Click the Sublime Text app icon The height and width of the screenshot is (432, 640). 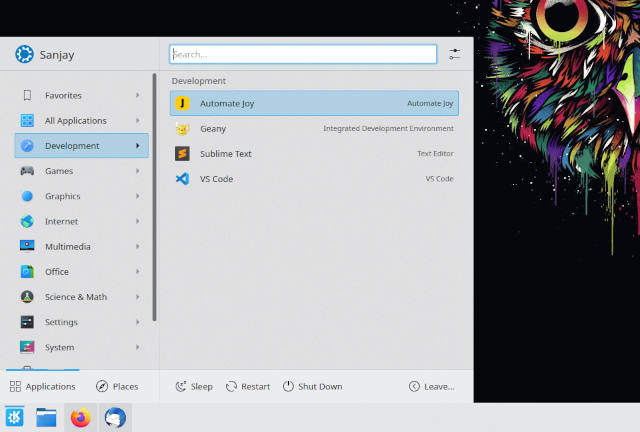[x=182, y=154]
